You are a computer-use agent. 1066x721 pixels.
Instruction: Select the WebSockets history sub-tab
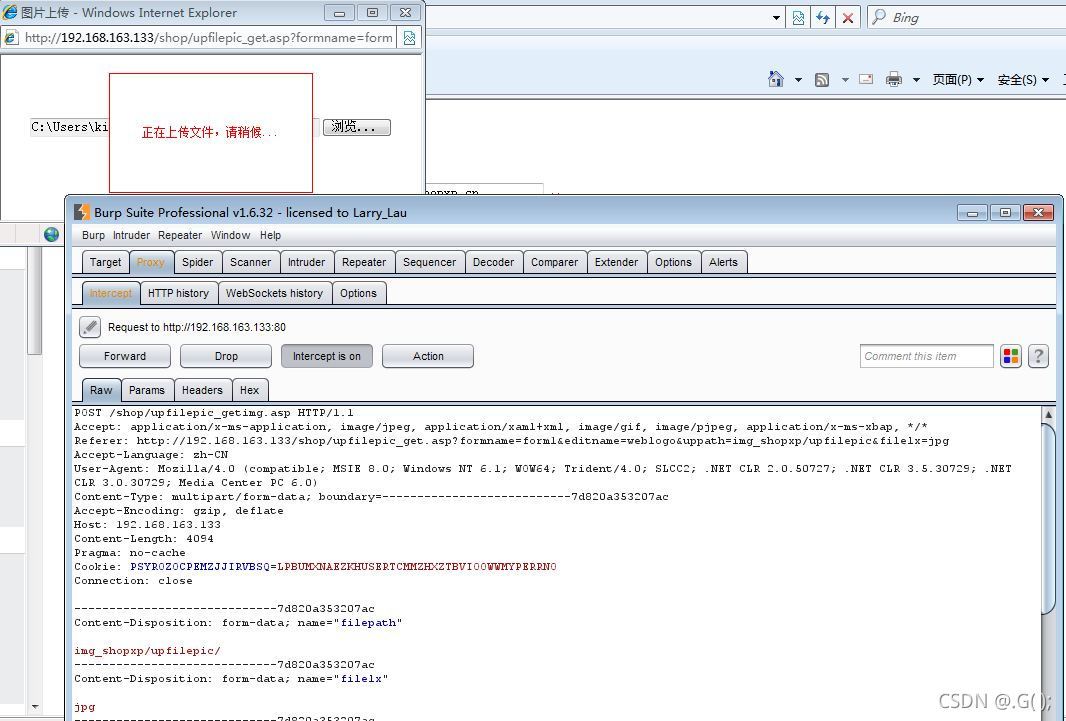coord(275,294)
